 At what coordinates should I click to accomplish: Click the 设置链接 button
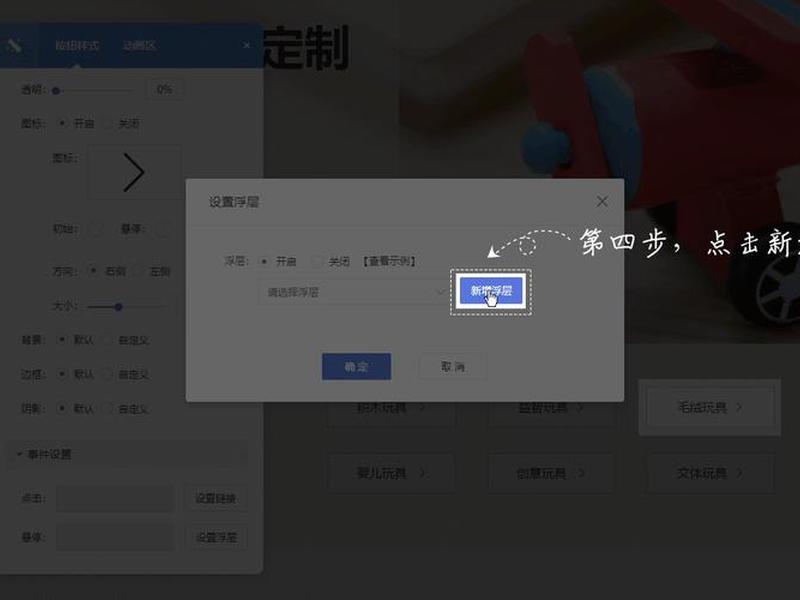216,498
